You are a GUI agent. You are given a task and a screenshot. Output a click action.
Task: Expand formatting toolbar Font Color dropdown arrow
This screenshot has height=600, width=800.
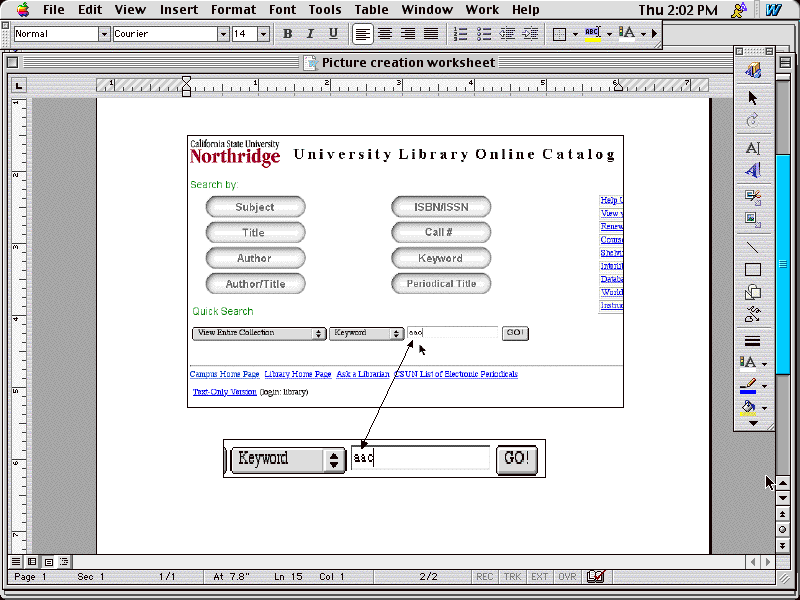point(643,34)
